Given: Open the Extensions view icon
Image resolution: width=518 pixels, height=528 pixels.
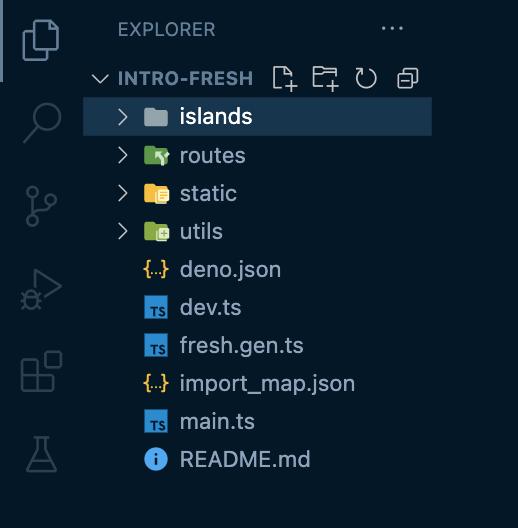Looking at the screenshot, I should [x=41, y=371].
